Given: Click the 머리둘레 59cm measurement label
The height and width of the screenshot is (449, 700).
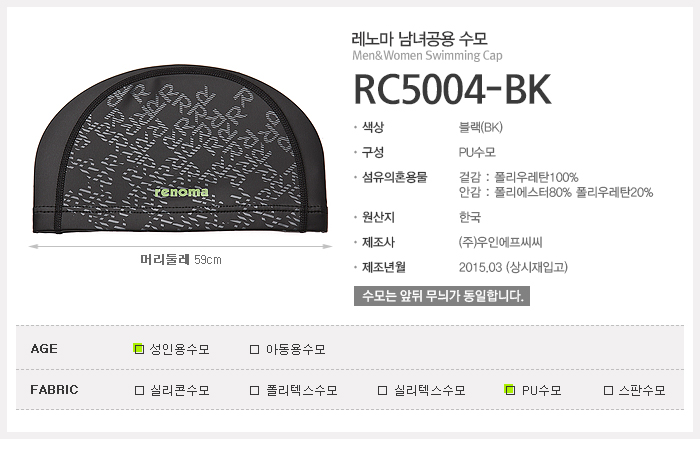Looking at the screenshot, I should [x=181, y=260].
